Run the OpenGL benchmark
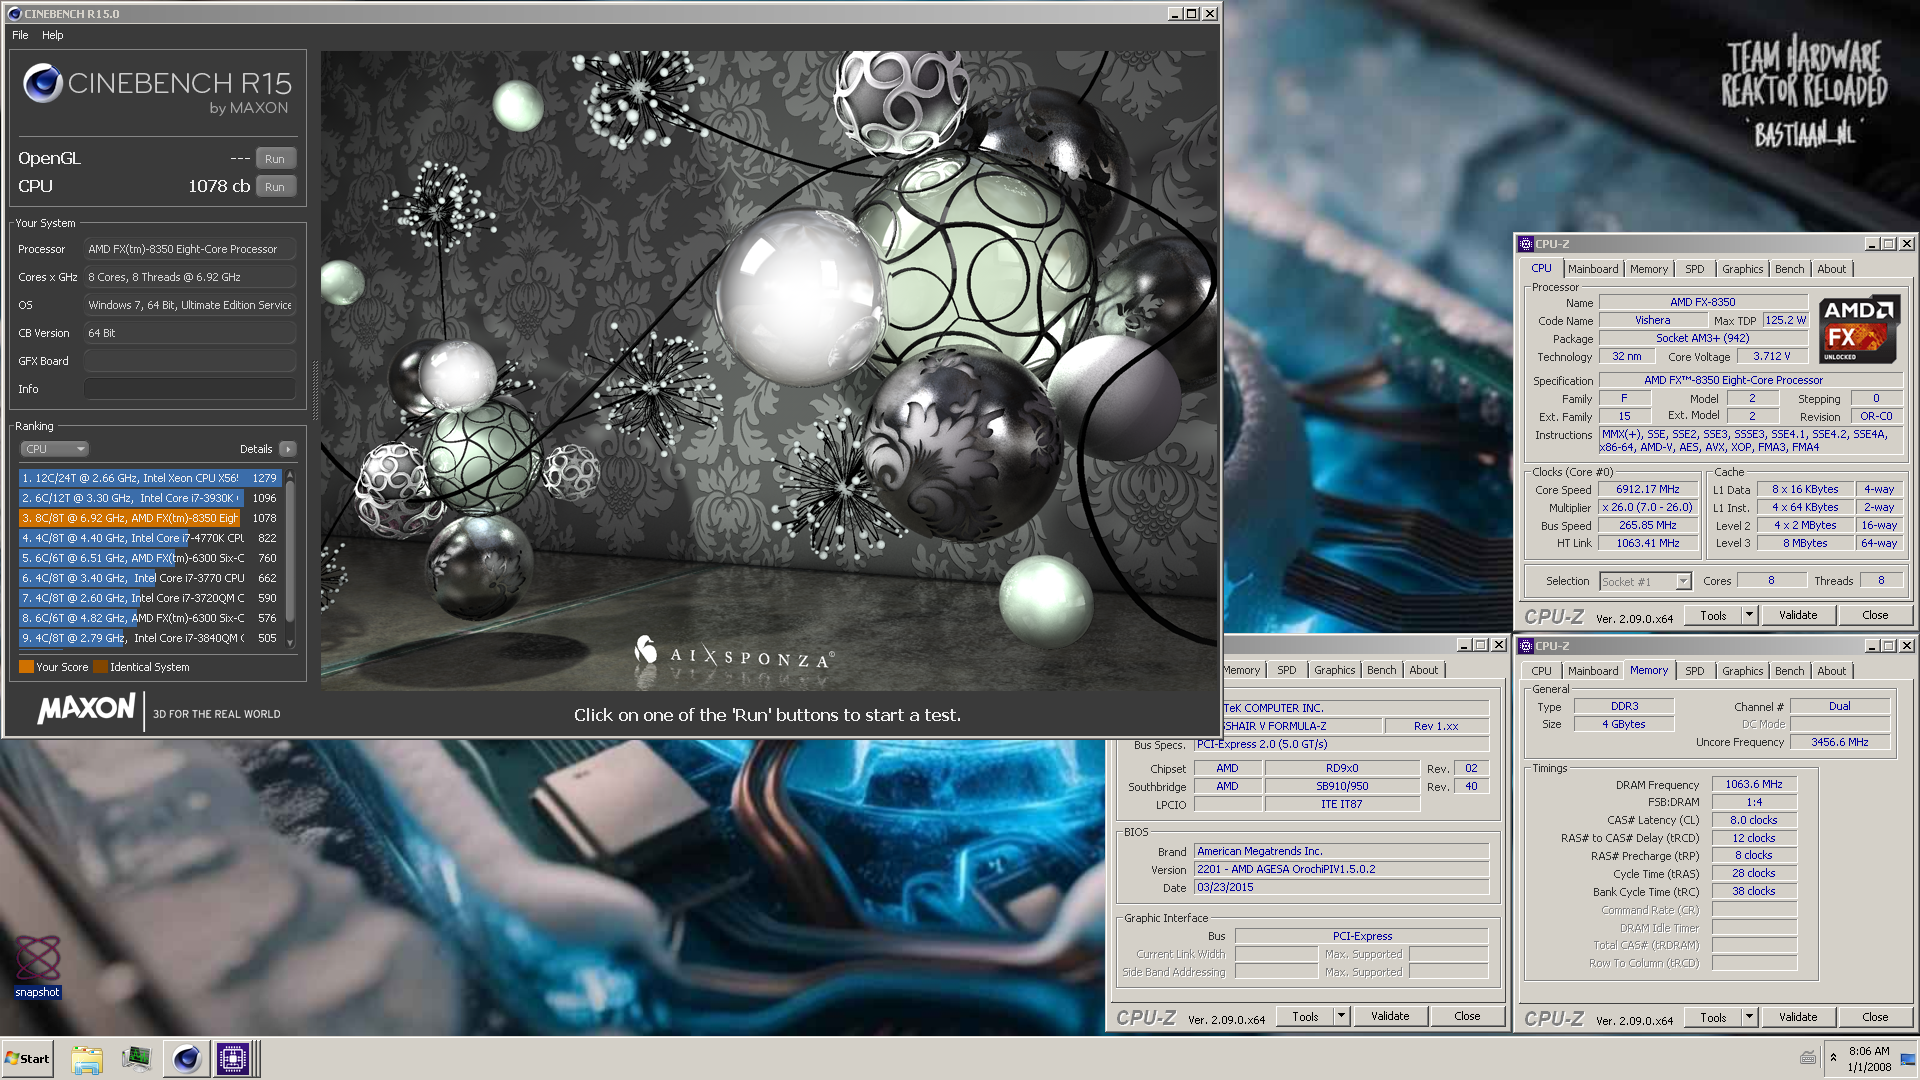Screen dimensions: 1920x1080 [275, 159]
